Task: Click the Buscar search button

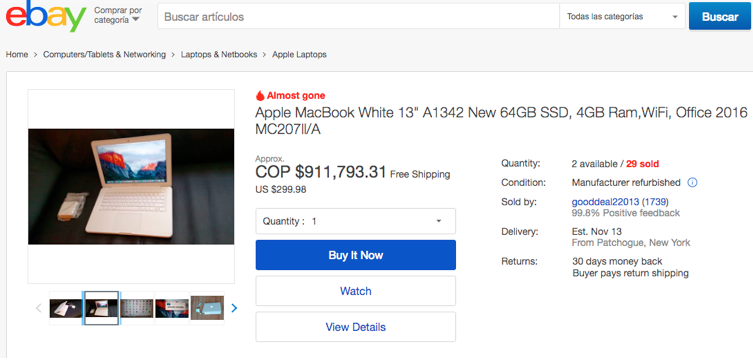Action: pyautogui.click(x=720, y=16)
